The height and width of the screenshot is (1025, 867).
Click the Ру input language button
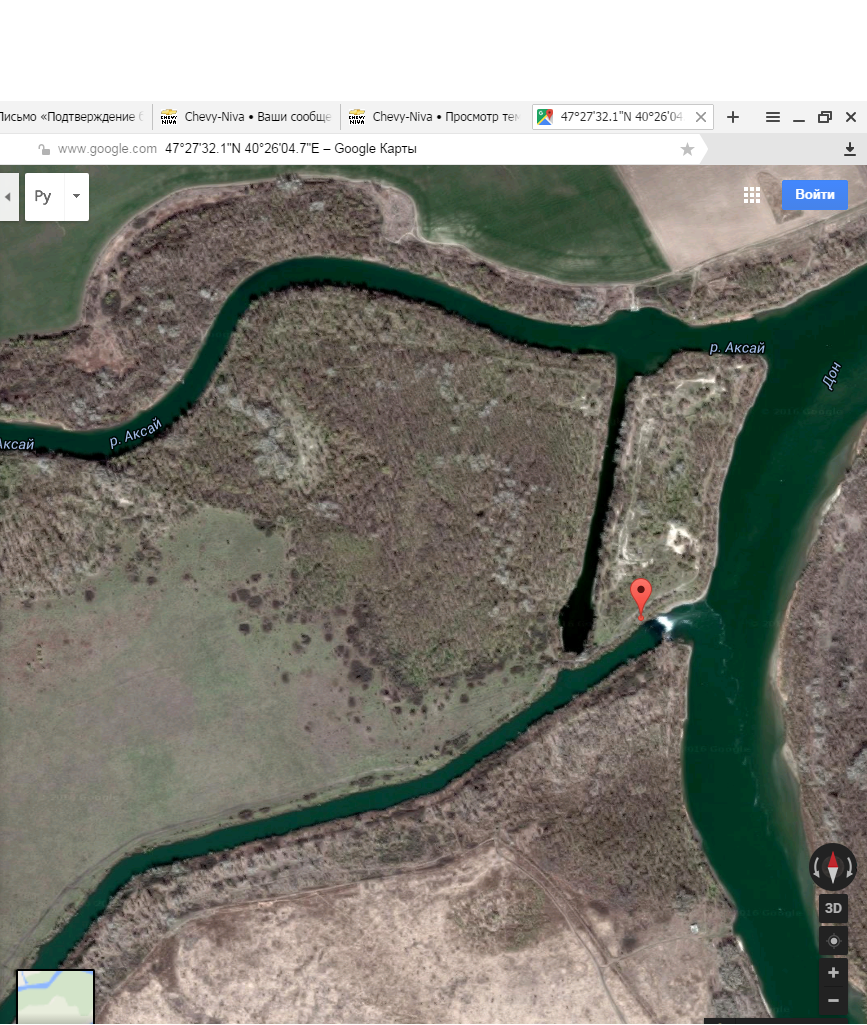[43, 196]
